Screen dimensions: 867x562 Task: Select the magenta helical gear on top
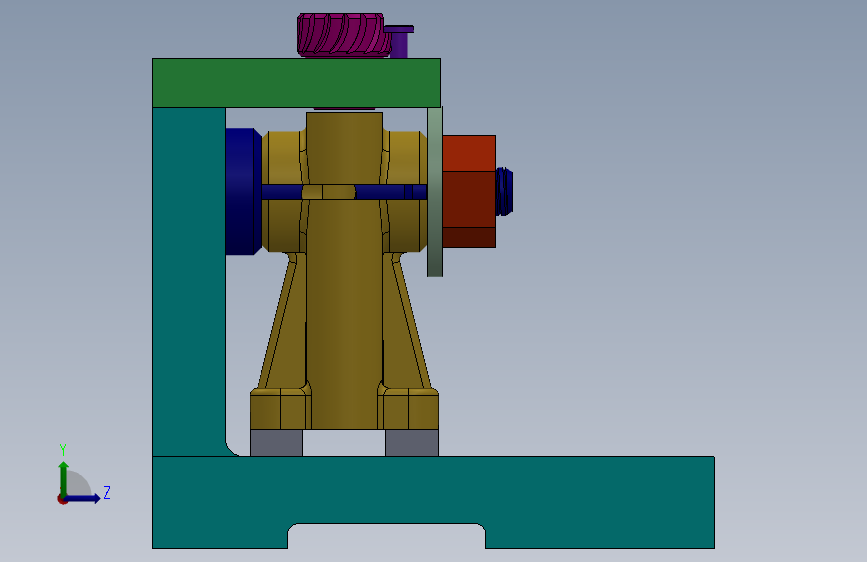click(343, 35)
